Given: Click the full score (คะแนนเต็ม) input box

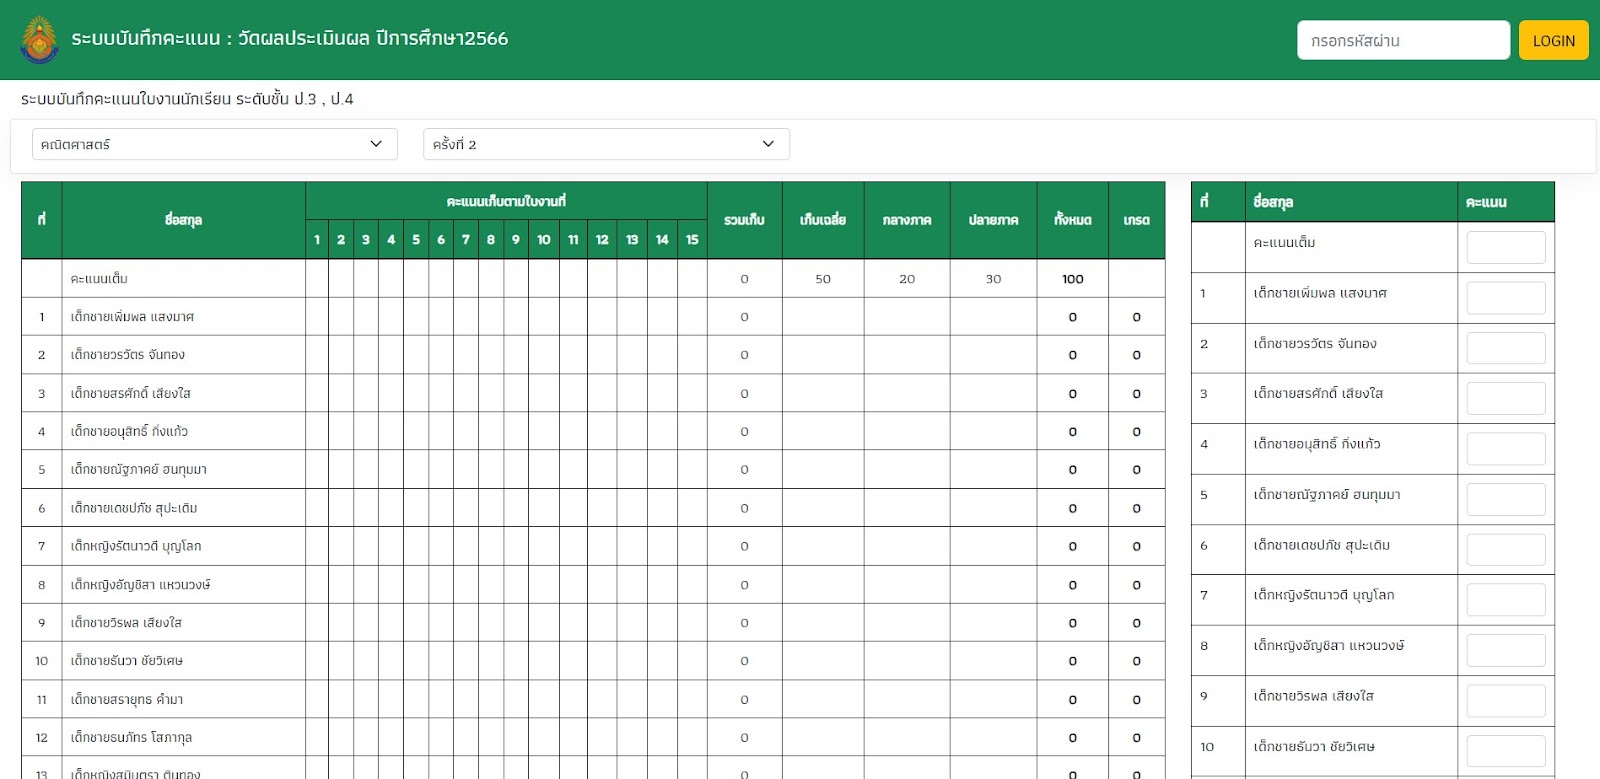Looking at the screenshot, I should click(1505, 247).
